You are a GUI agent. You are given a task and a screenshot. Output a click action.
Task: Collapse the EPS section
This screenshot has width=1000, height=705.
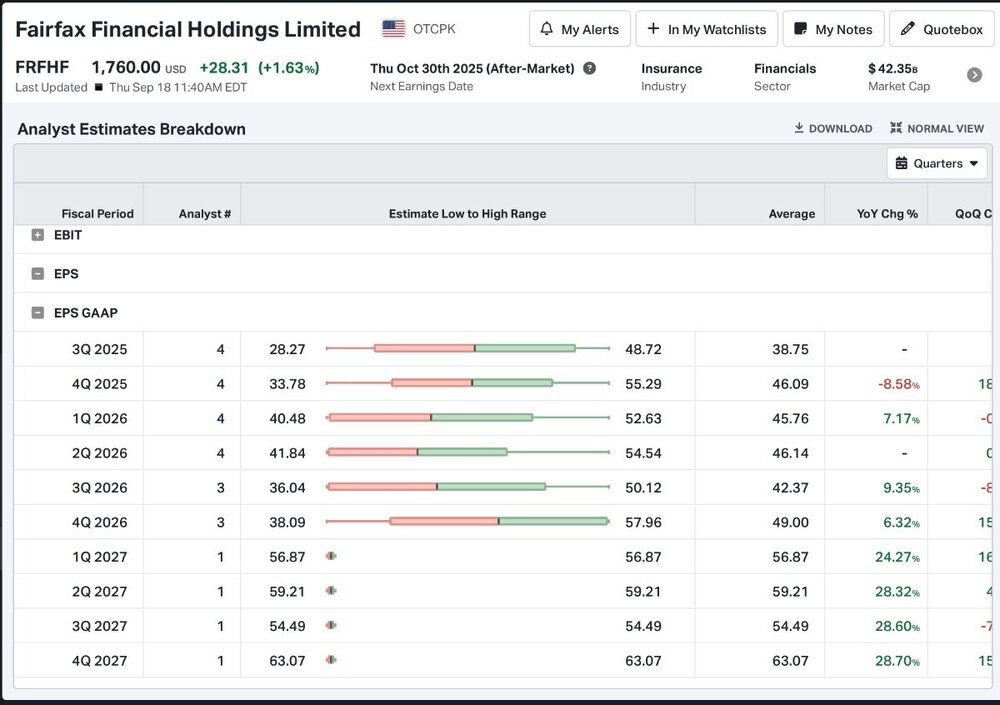pyautogui.click(x=38, y=274)
